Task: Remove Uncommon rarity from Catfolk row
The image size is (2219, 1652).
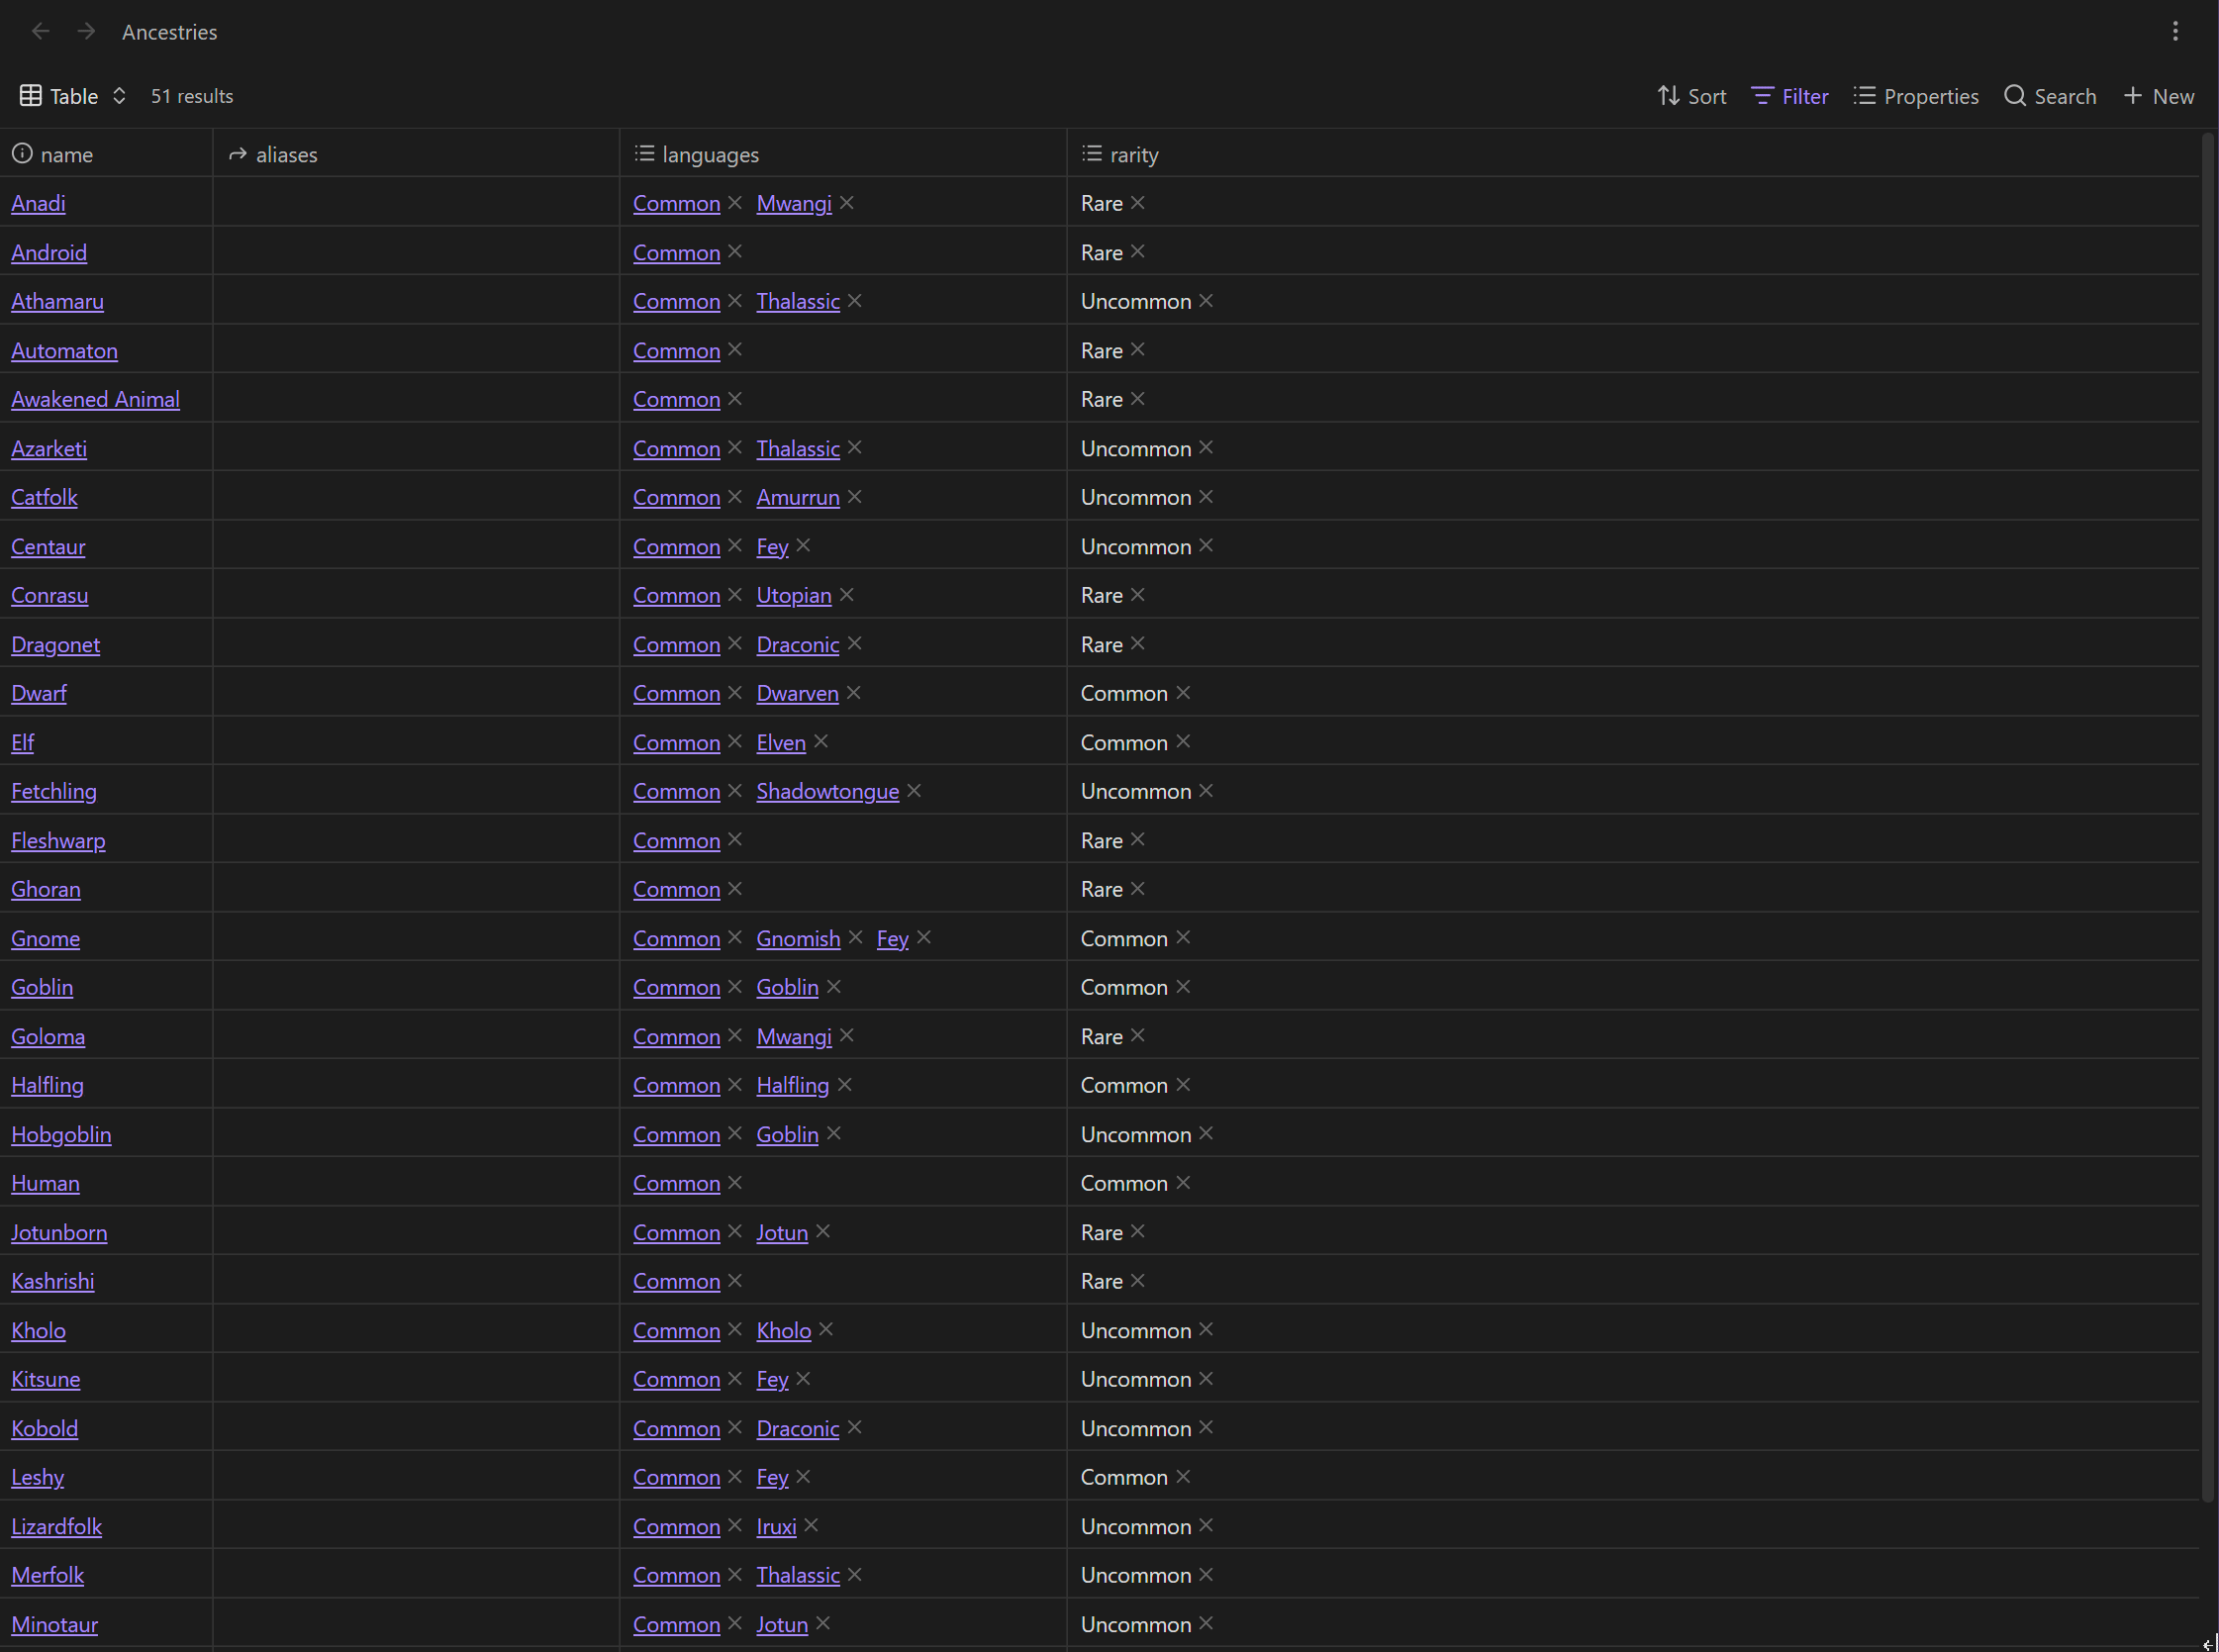Action: [1206, 497]
